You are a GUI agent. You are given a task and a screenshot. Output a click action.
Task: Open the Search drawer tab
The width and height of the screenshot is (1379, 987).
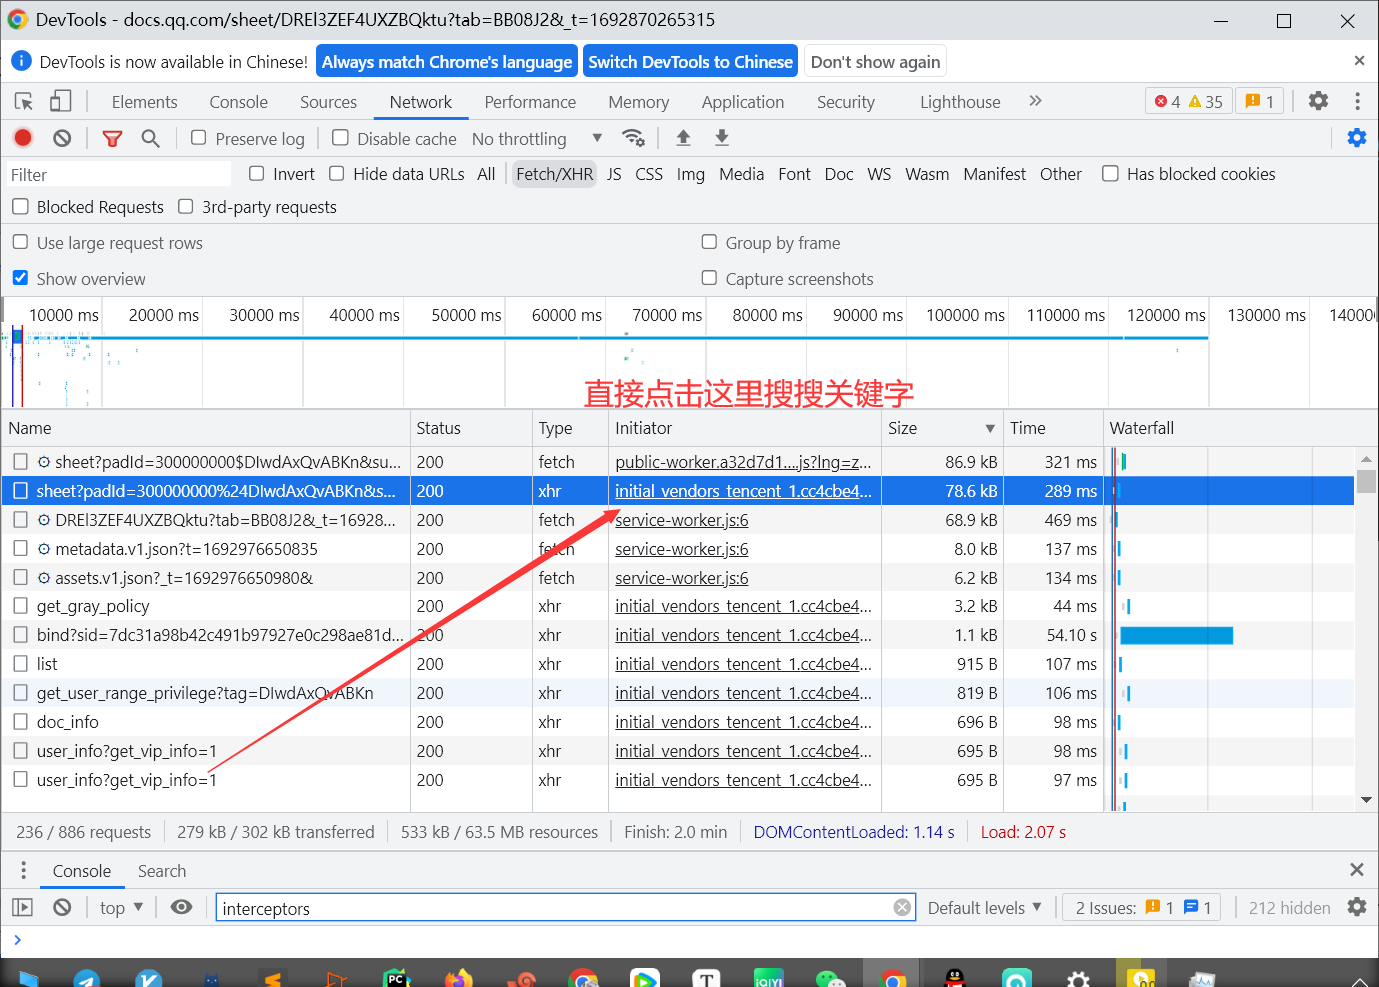(162, 871)
